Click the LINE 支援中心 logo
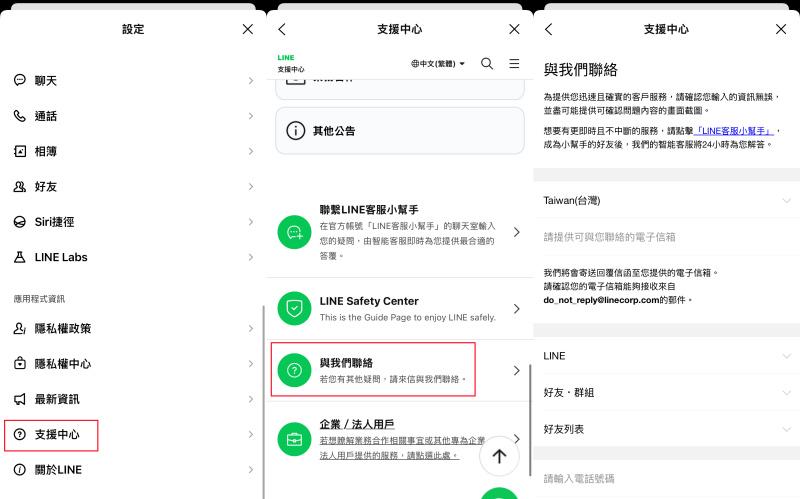Viewport: 800px width, 499px height. pyautogui.click(x=291, y=63)
